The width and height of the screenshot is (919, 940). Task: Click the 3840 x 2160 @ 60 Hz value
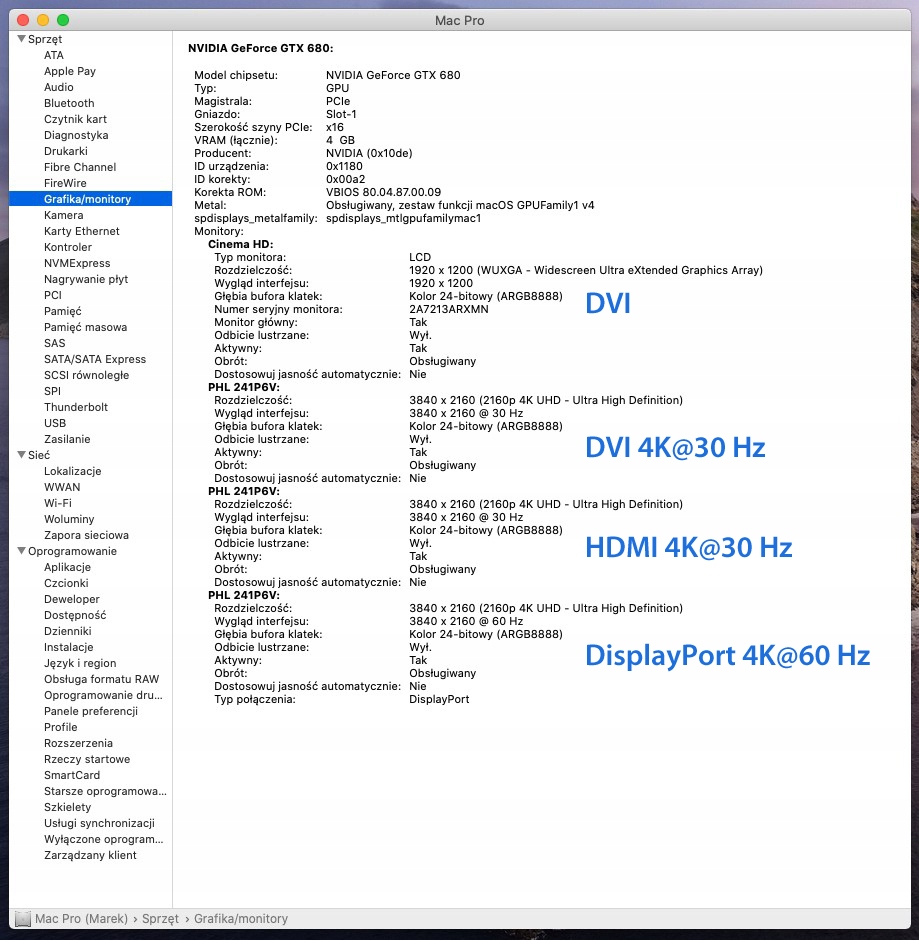click(466, 621)
